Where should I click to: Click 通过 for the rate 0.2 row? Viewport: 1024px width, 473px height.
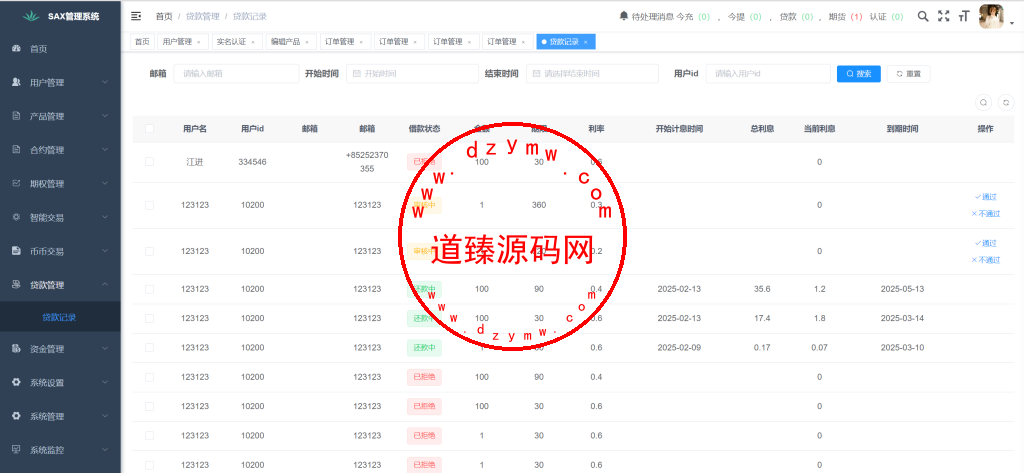[x=985, y=243]
